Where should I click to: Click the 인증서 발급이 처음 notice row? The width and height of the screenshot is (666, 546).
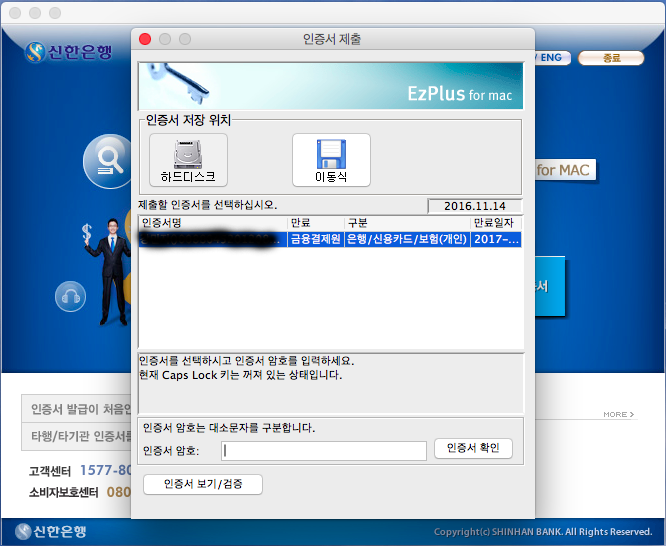coord(77,409)
